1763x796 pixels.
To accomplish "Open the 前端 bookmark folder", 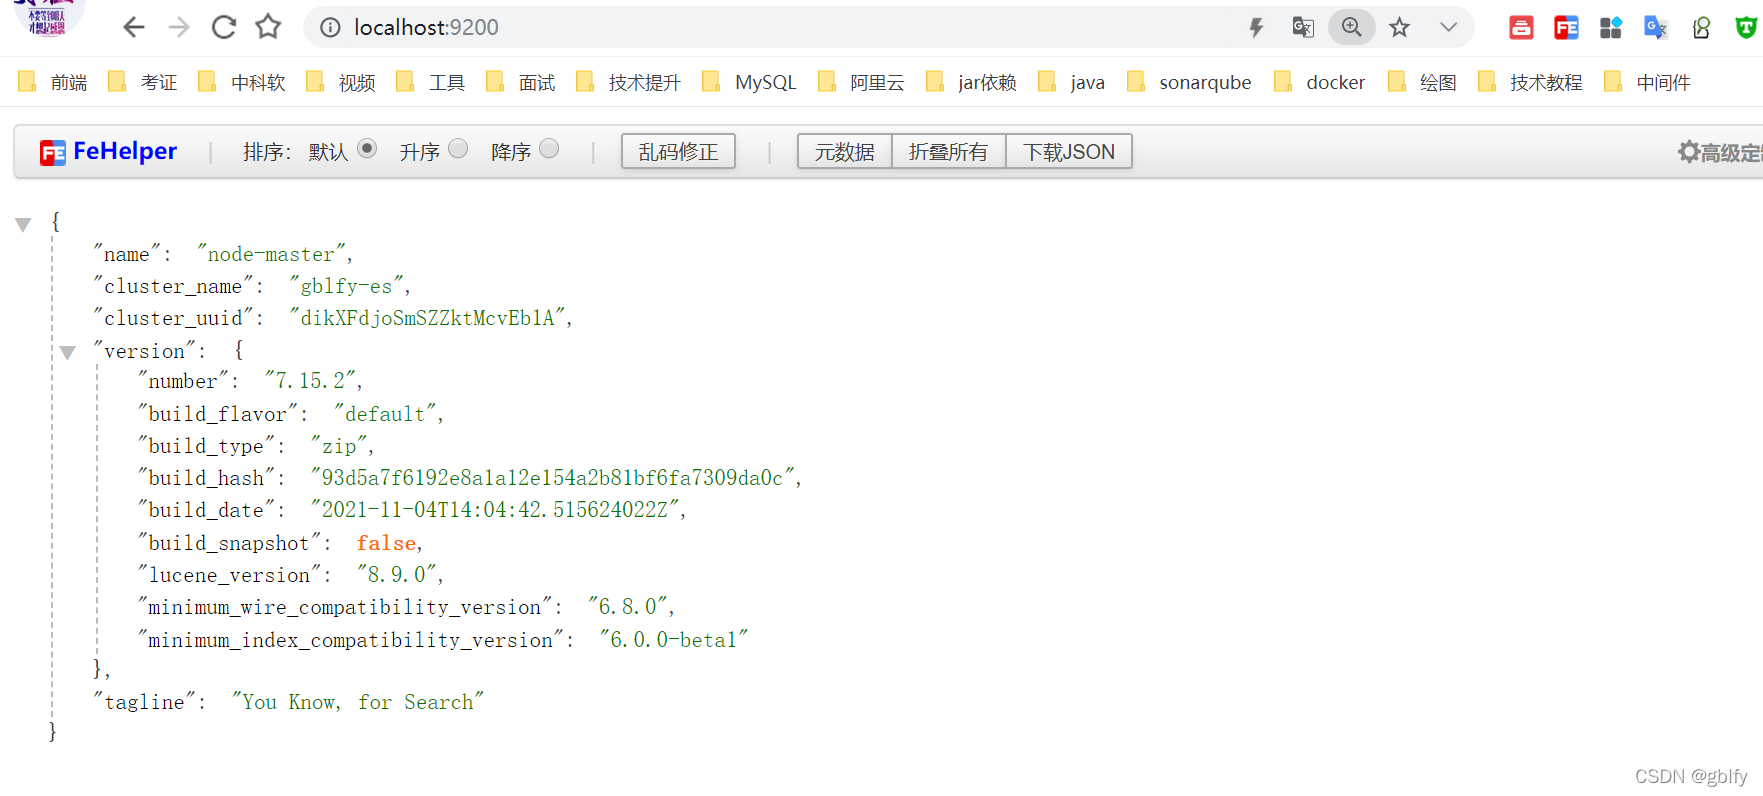I will [53, 82].
